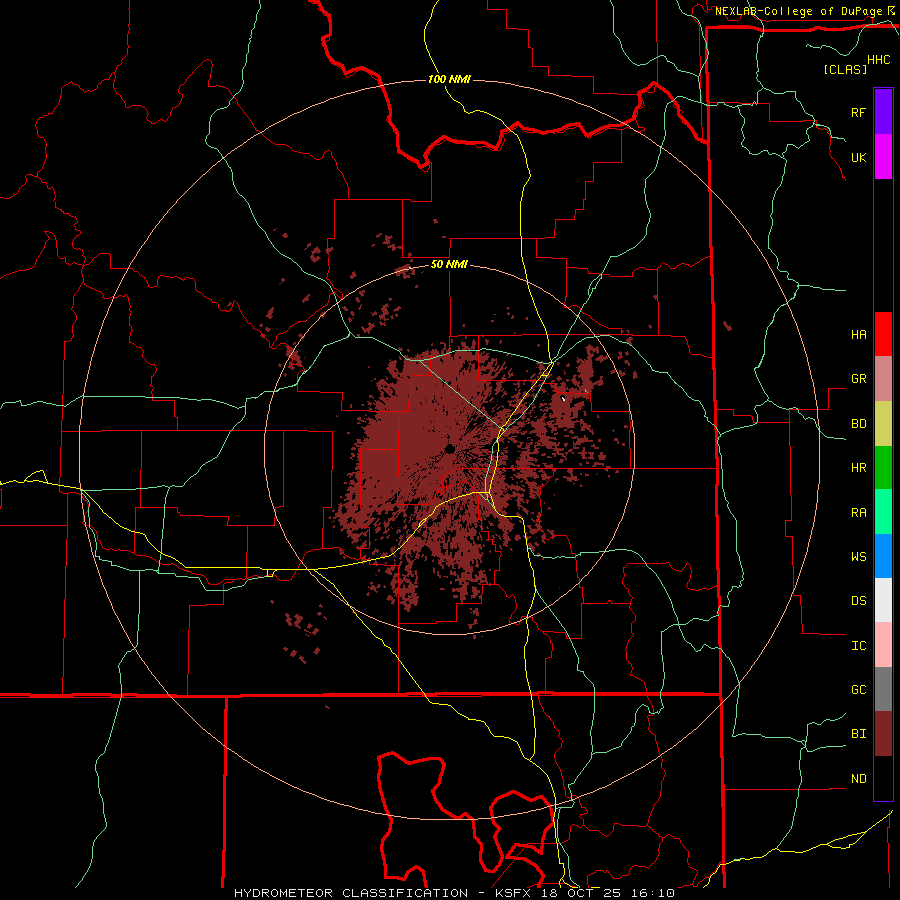Click the HYDROMETEOR CLASSIFICATION title text
The width and height of the screenshot is (900, 900).
click(351, 893)
